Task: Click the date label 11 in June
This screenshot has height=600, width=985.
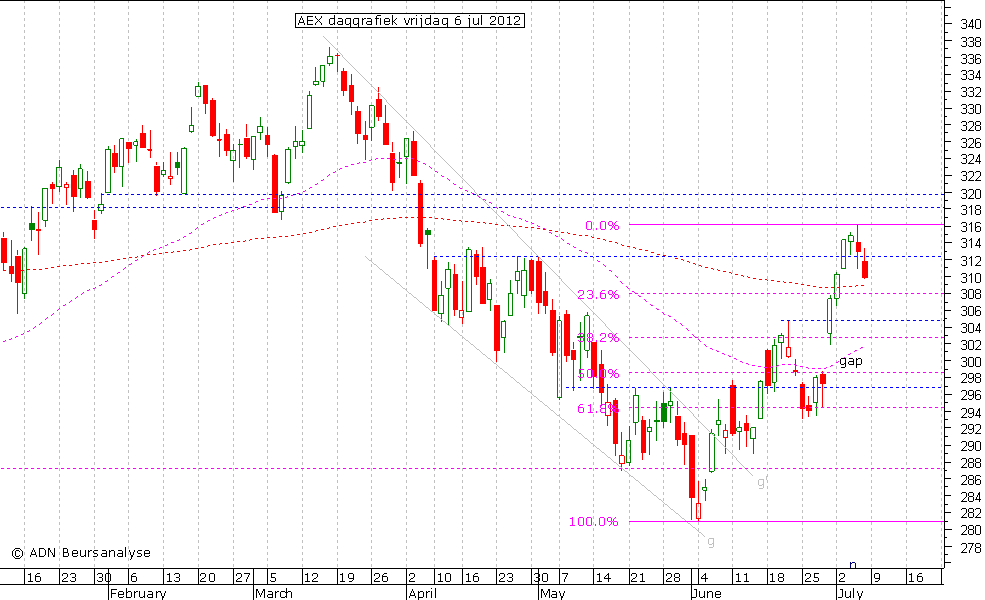Action: pyautogui.click(x=742, y=577)
